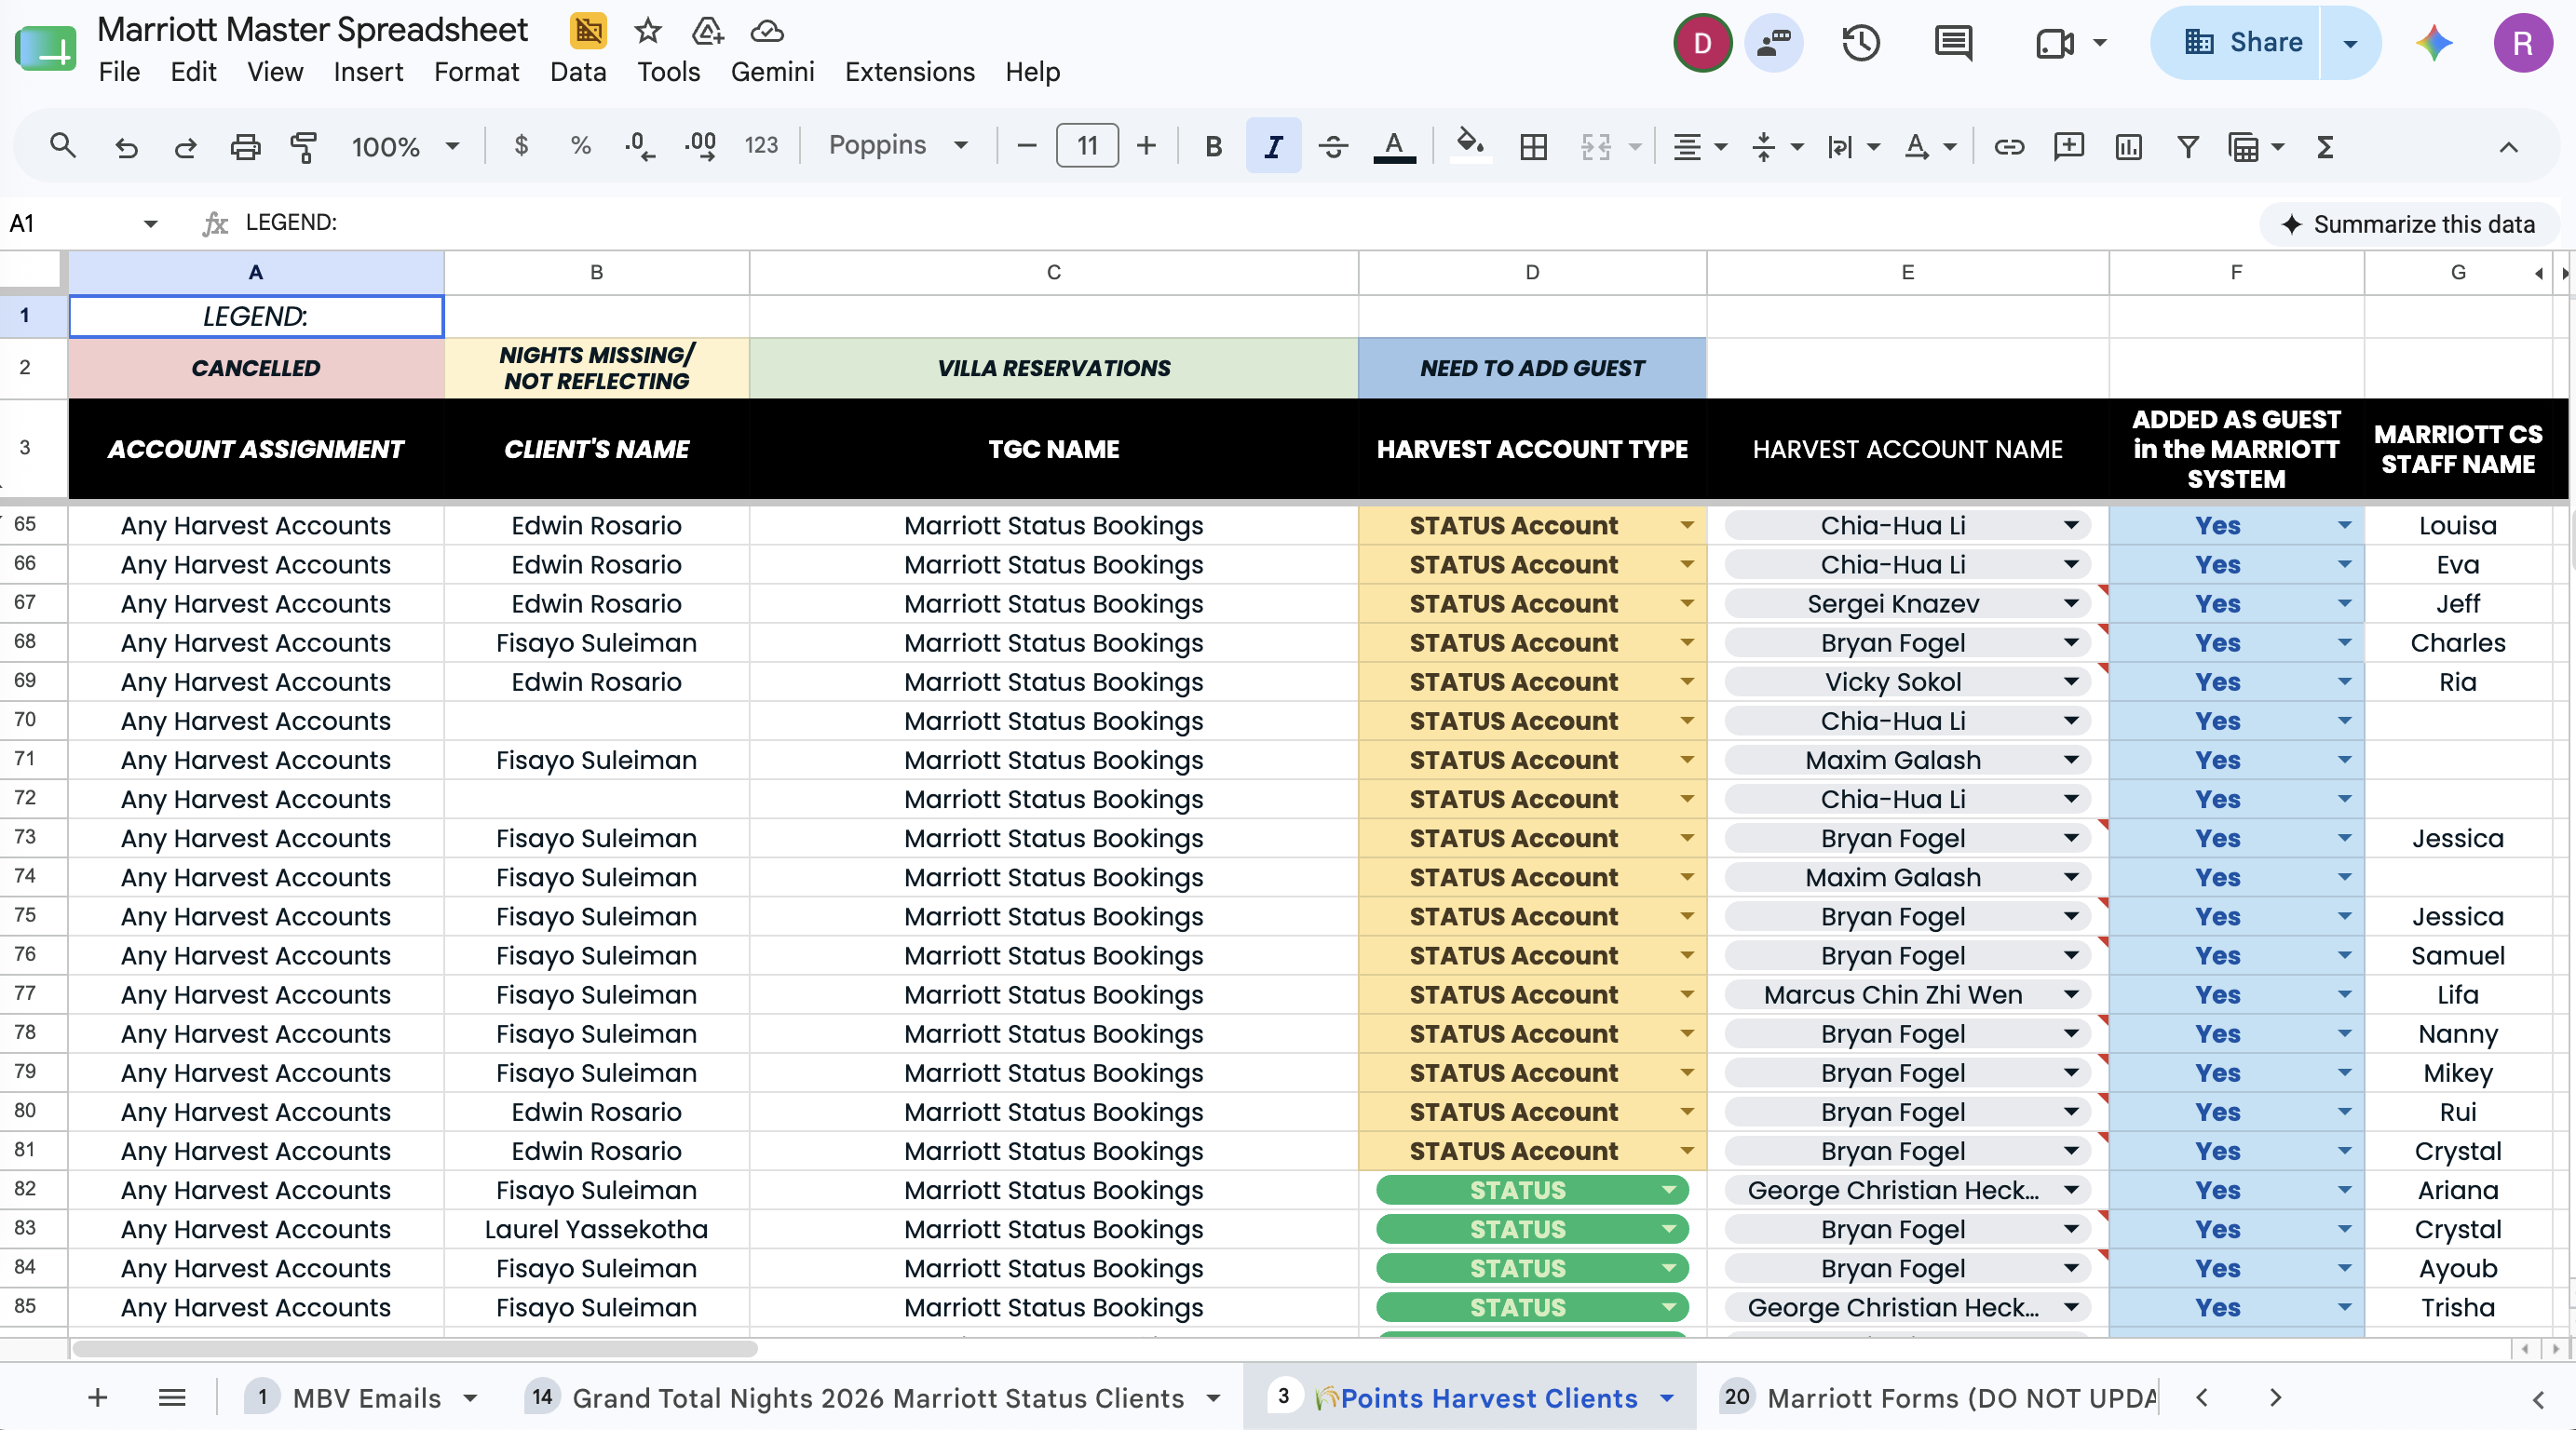Toggle bold formatting

click(1213, 147)
